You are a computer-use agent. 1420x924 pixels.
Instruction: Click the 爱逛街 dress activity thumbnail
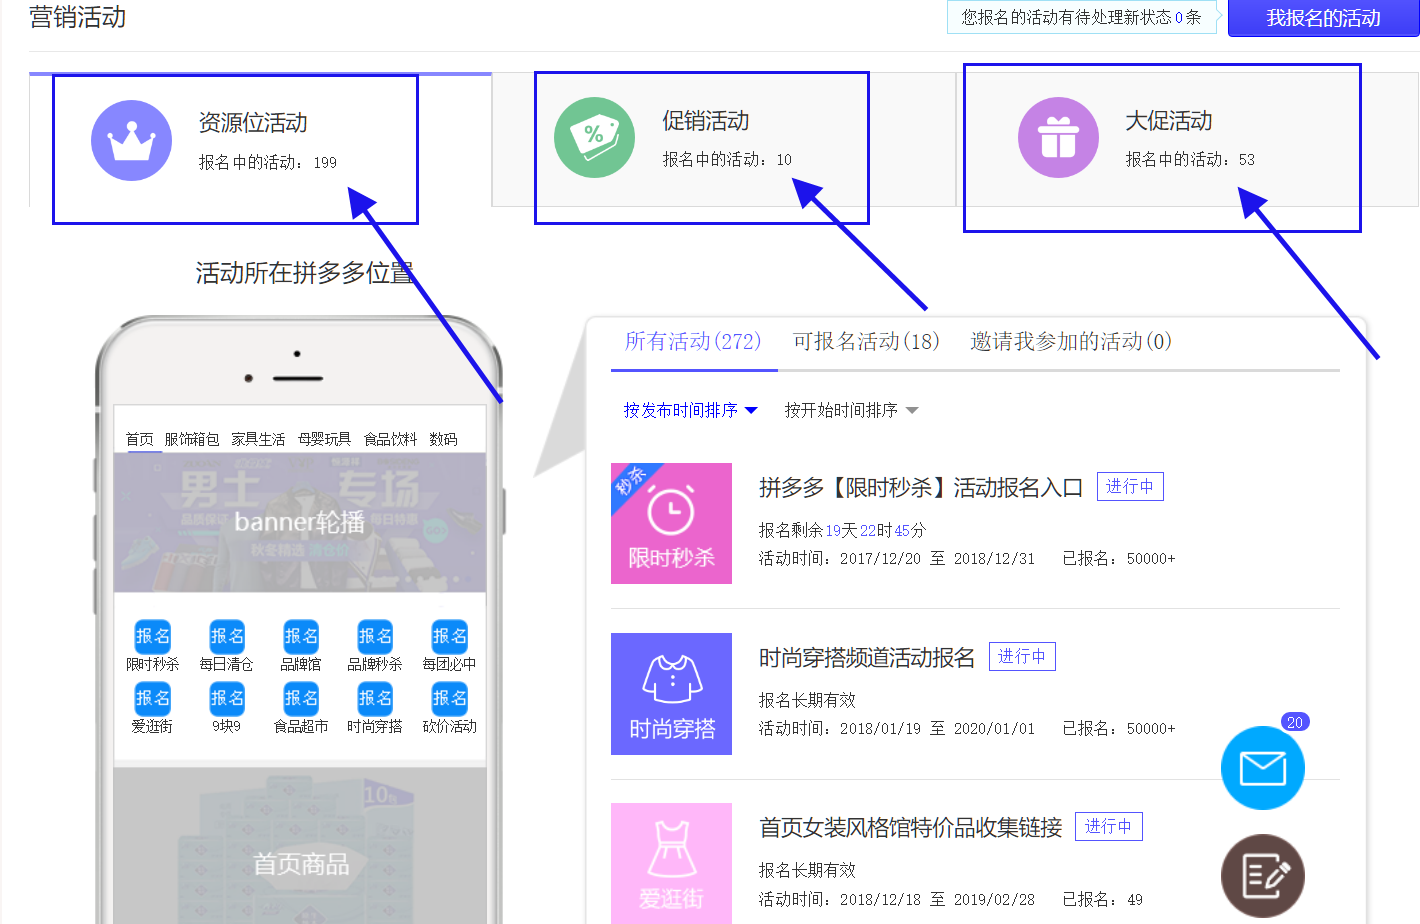coord(671,863)
